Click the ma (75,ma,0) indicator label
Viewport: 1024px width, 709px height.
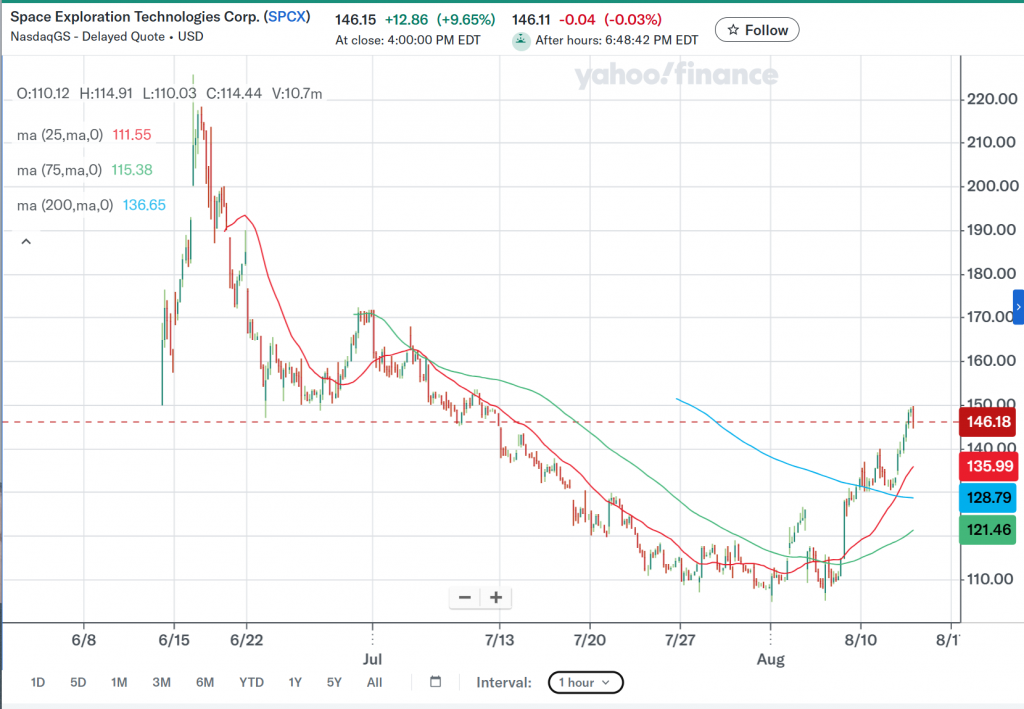[59, 170]
